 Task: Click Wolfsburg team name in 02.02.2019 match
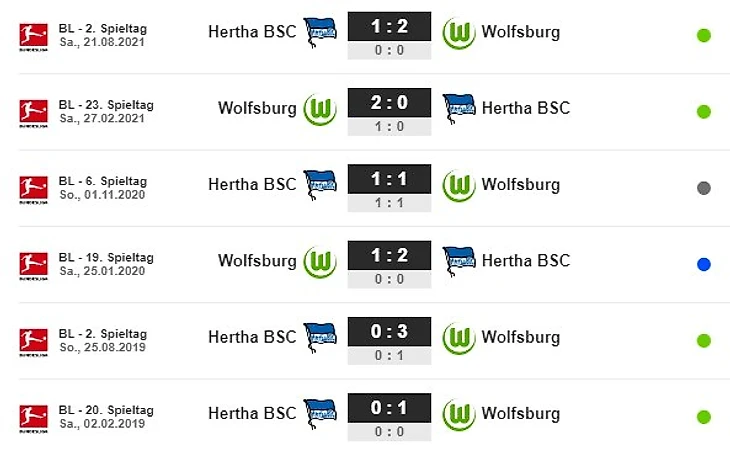coord(520,413)
